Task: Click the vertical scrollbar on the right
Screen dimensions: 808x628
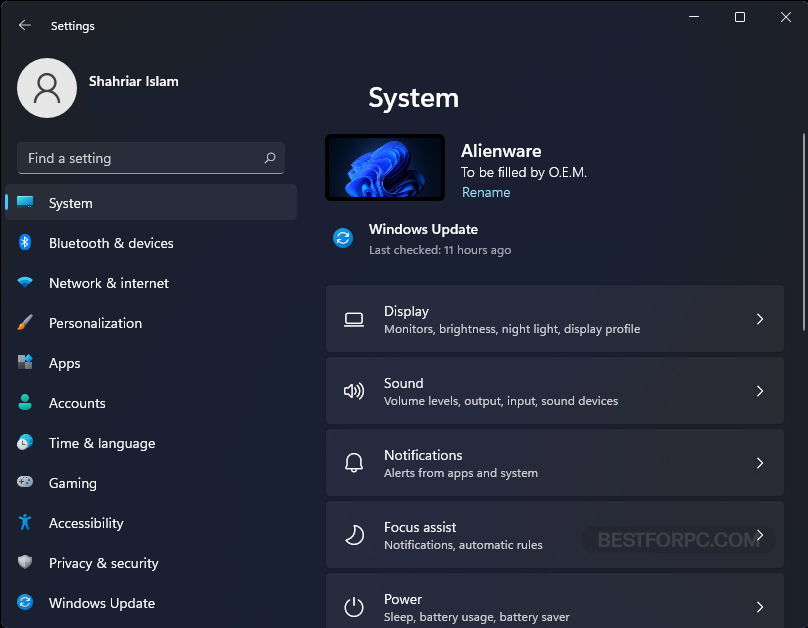Action: (803, 232)
